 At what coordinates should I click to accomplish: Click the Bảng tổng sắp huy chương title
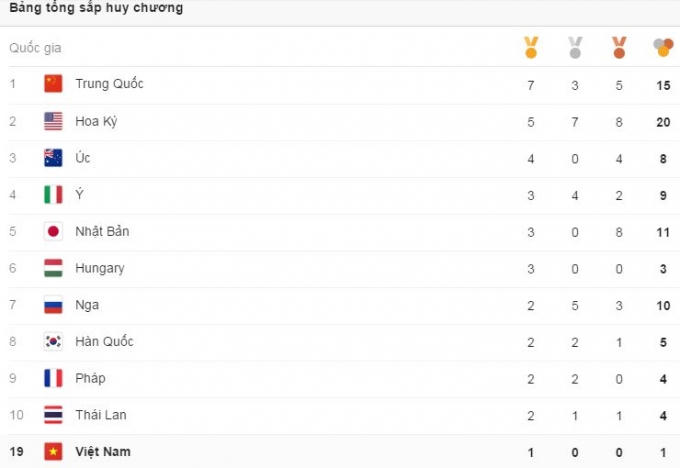point(96,8)
